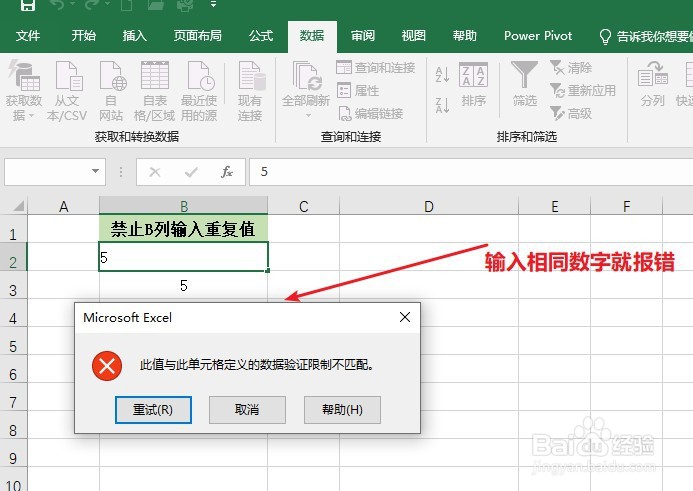The height and width of the screenshot is (491, 693).
Task: Click From Web (自网站) icon
Action: 112,76
